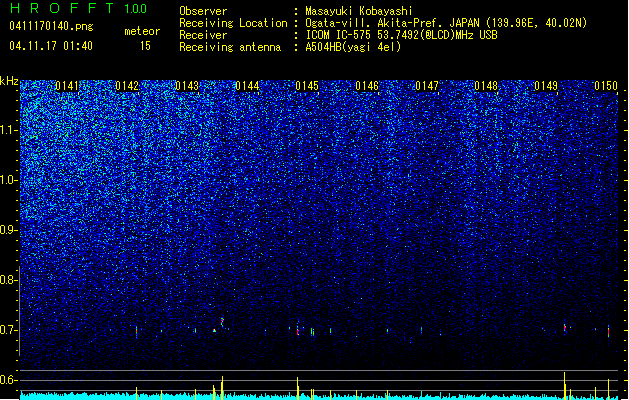Click the 0.9 kHz axis label

pyautogui.click(x=8, y=230)
